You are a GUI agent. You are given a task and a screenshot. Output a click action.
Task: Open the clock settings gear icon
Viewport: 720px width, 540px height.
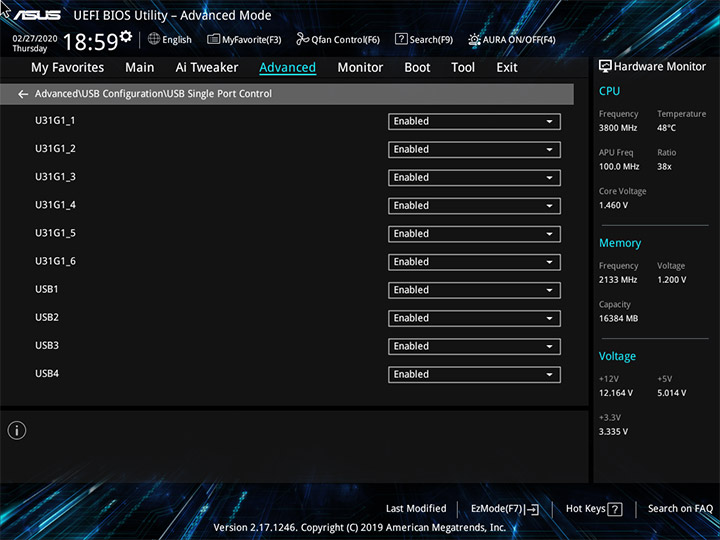(x=126, y=36)
